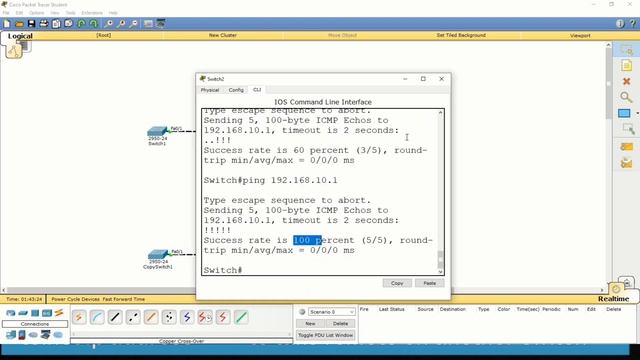Select the Switches device category
This screenshot has width=640, height=360.
[x=23, y=313]
